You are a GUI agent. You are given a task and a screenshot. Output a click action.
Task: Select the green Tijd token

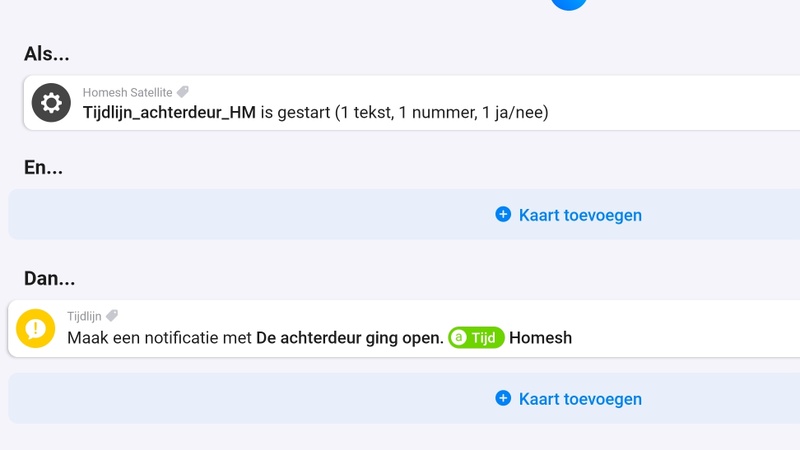point(477,338)
